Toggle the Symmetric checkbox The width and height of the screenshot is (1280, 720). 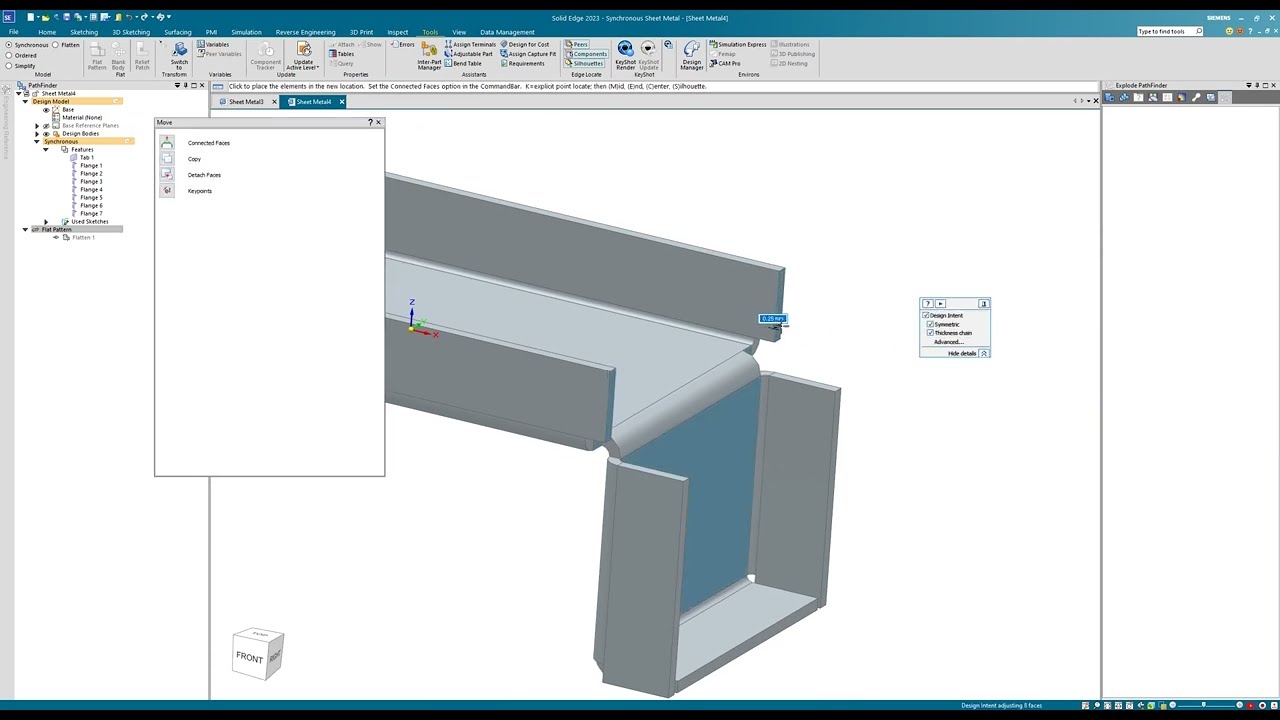(930, 324)
